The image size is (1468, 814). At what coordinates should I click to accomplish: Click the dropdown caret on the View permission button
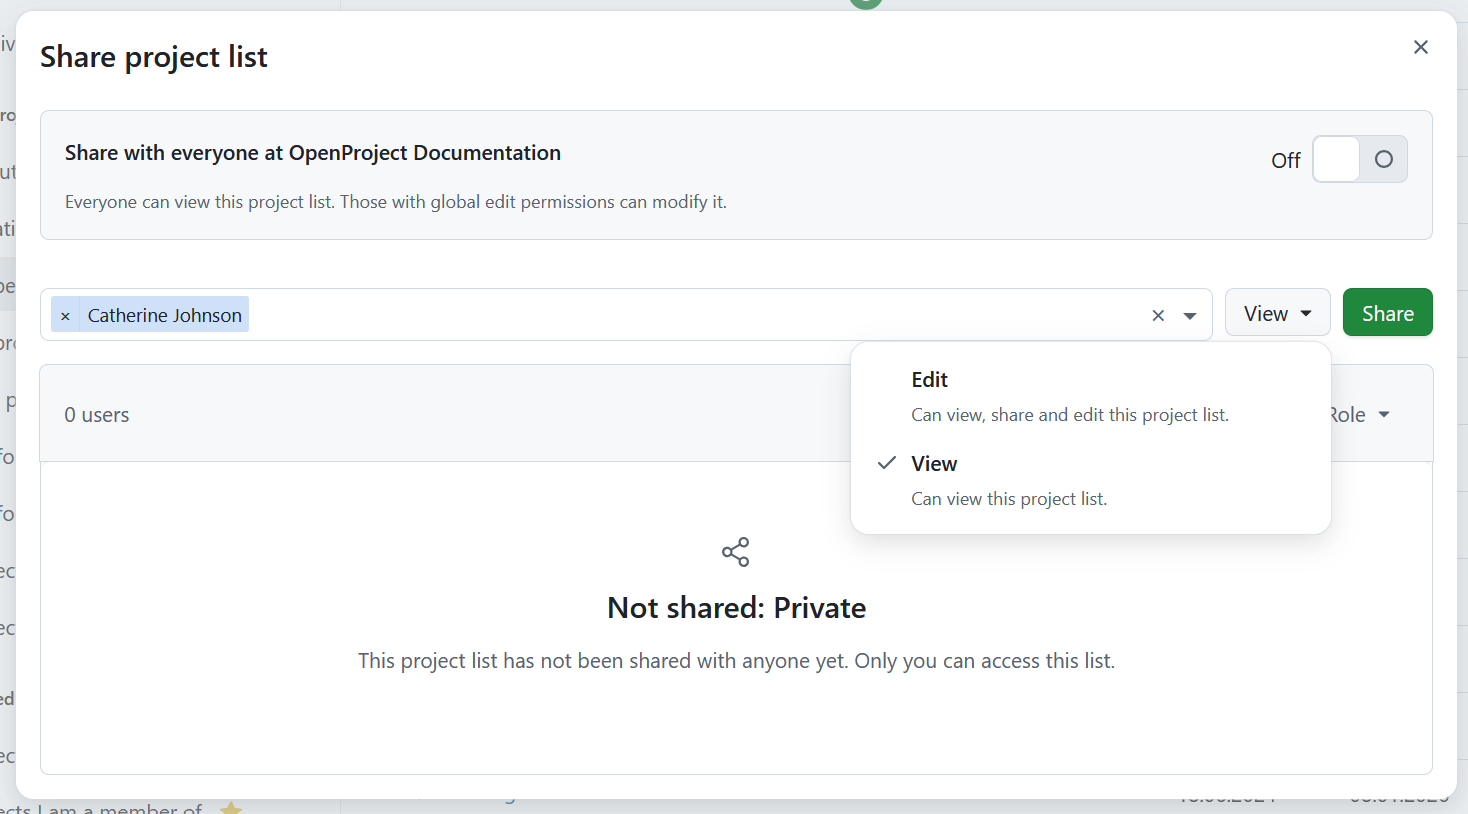[x=1307, y=312]
